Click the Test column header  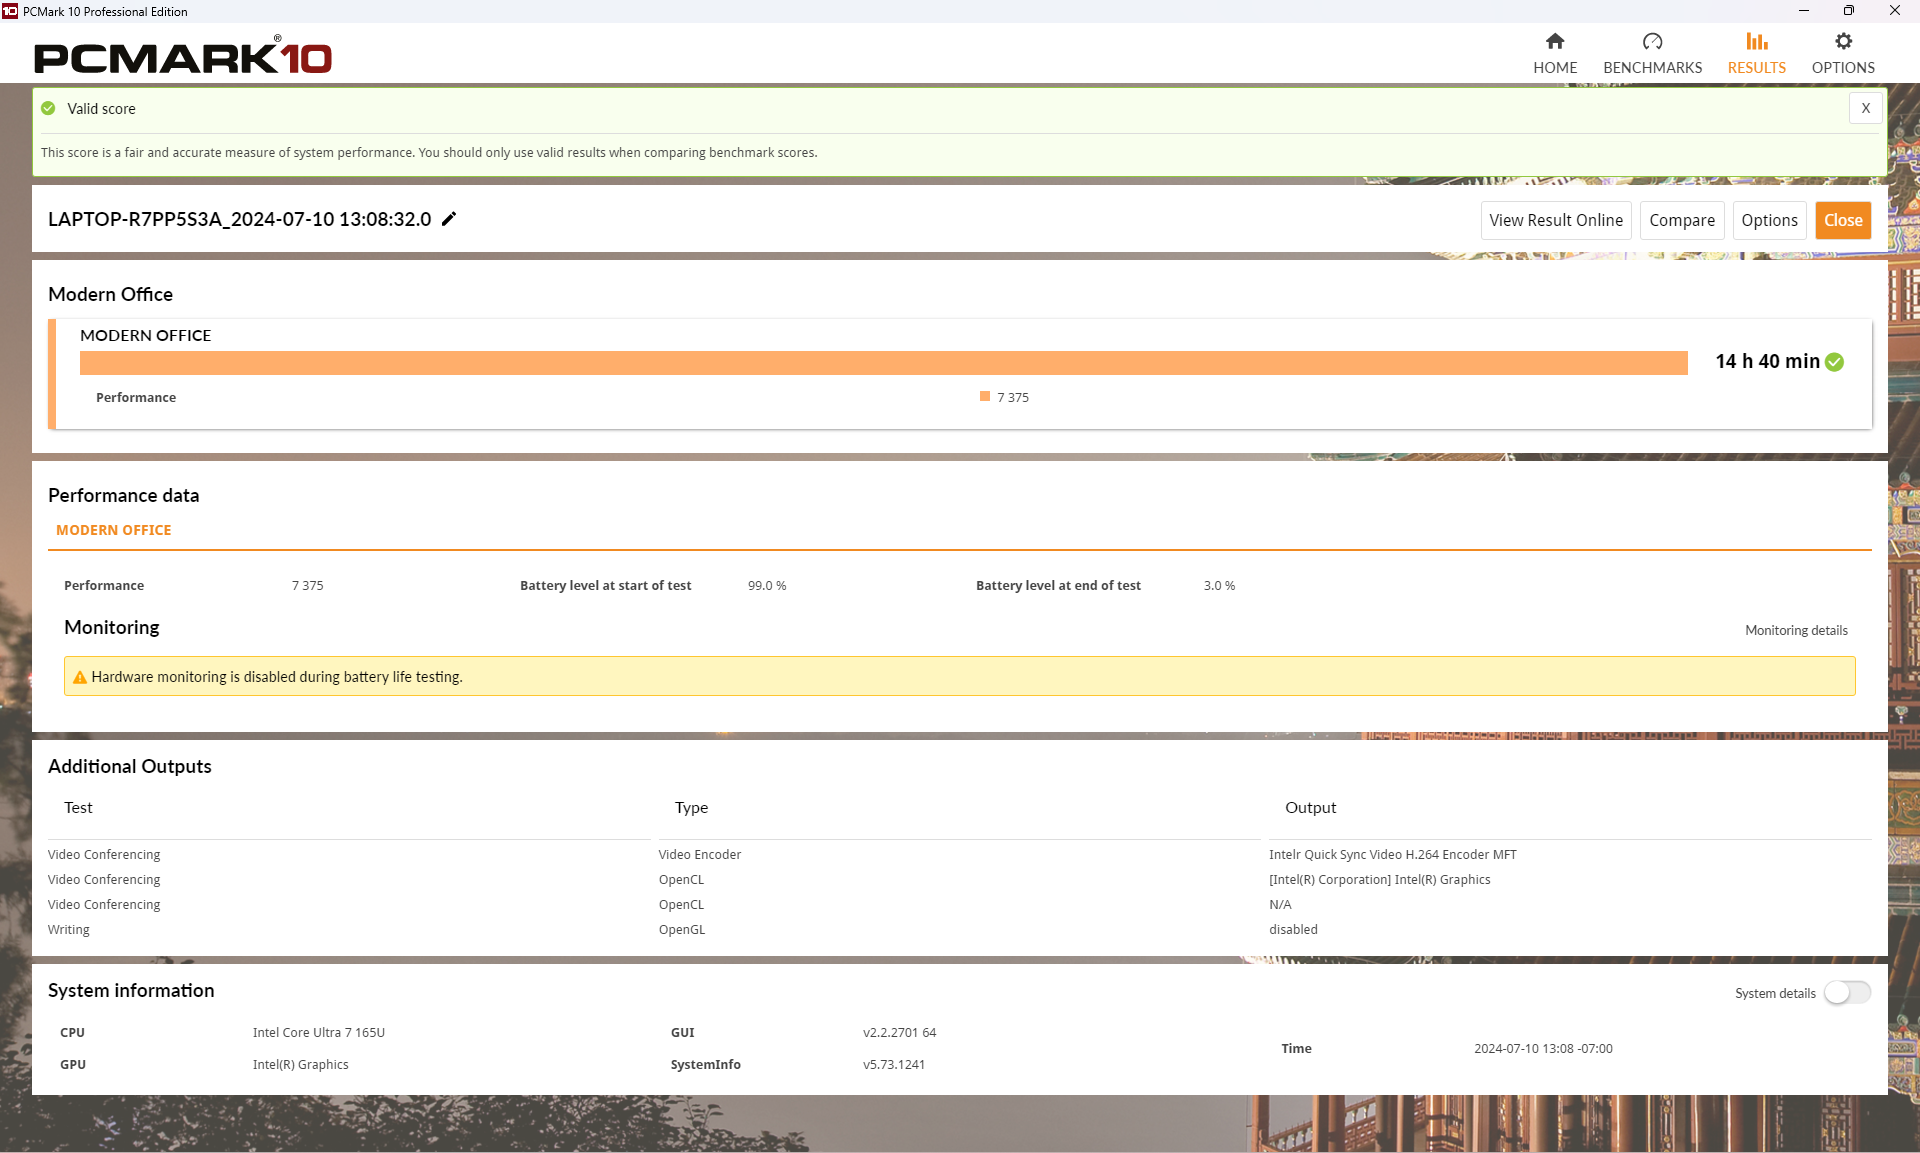pyautogui.click(x=78, y=807)
